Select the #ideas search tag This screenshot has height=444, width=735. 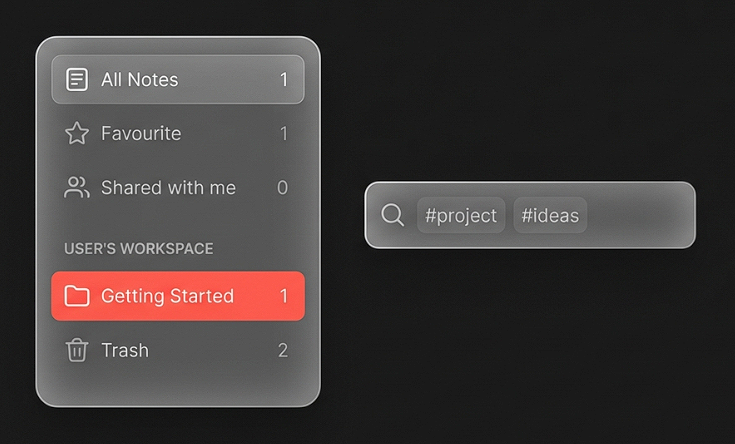(550, 215)
